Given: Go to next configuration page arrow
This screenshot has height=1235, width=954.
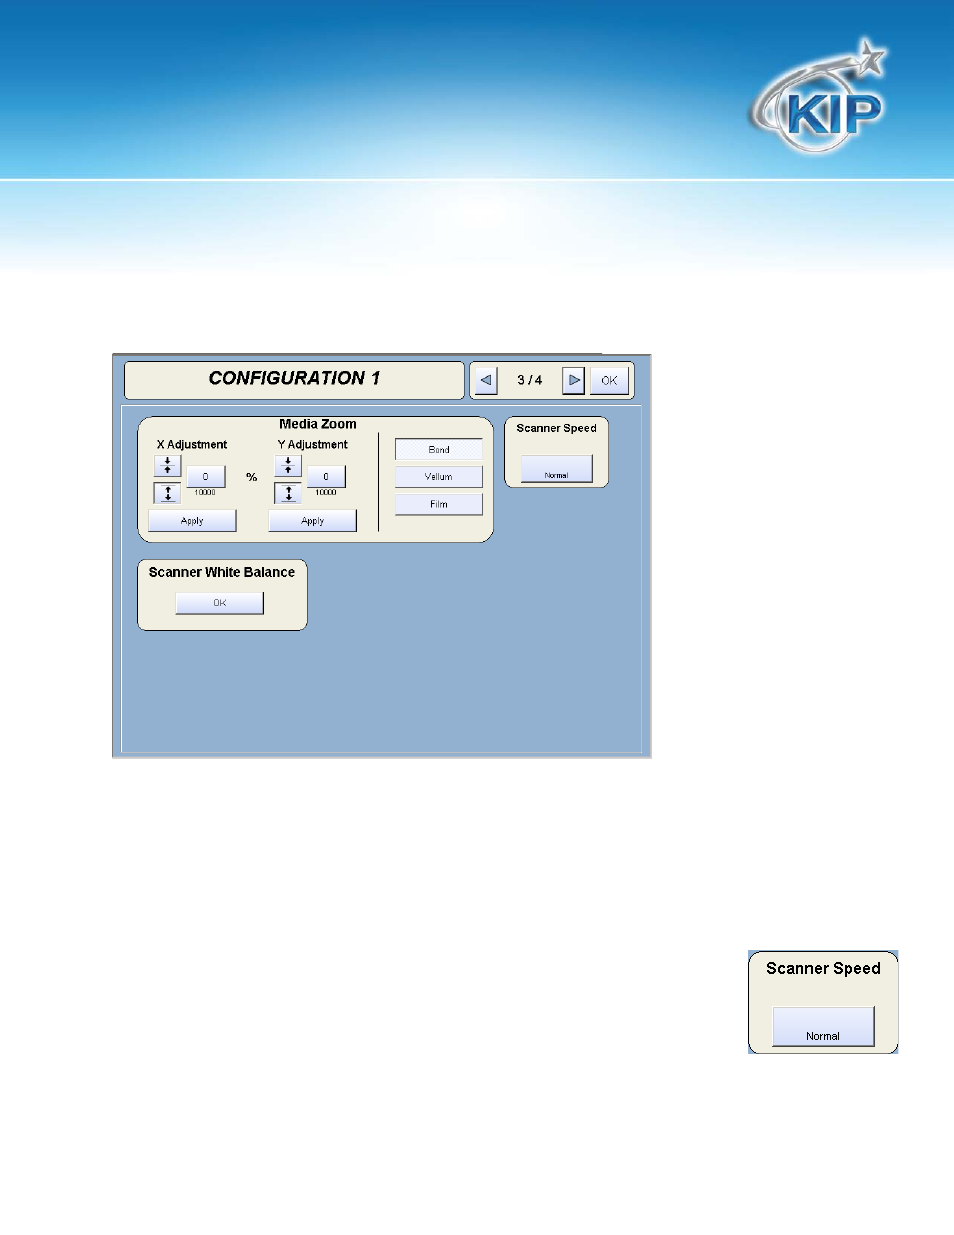Looking at the screenshot, I should [x=574, y=380].
